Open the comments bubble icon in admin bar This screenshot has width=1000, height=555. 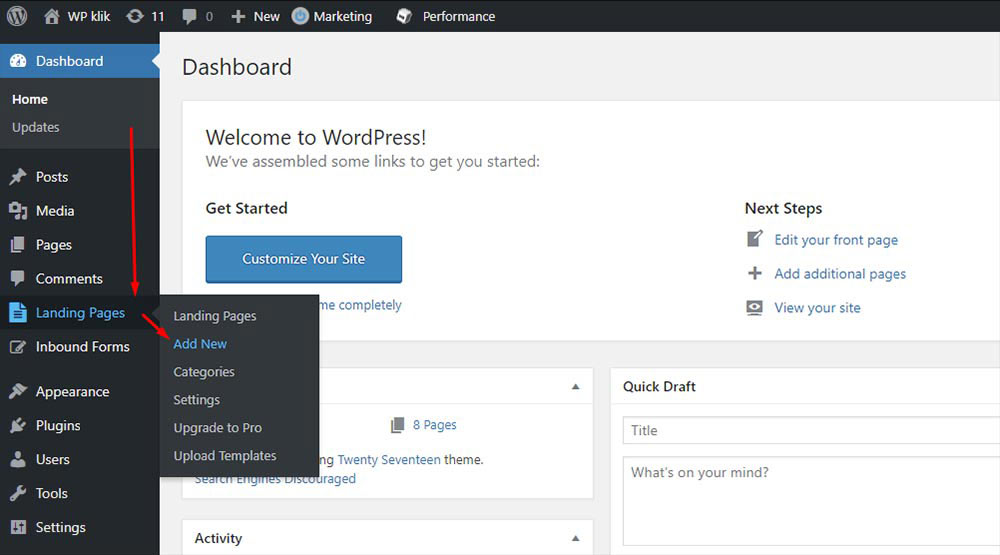pos(189,17)
